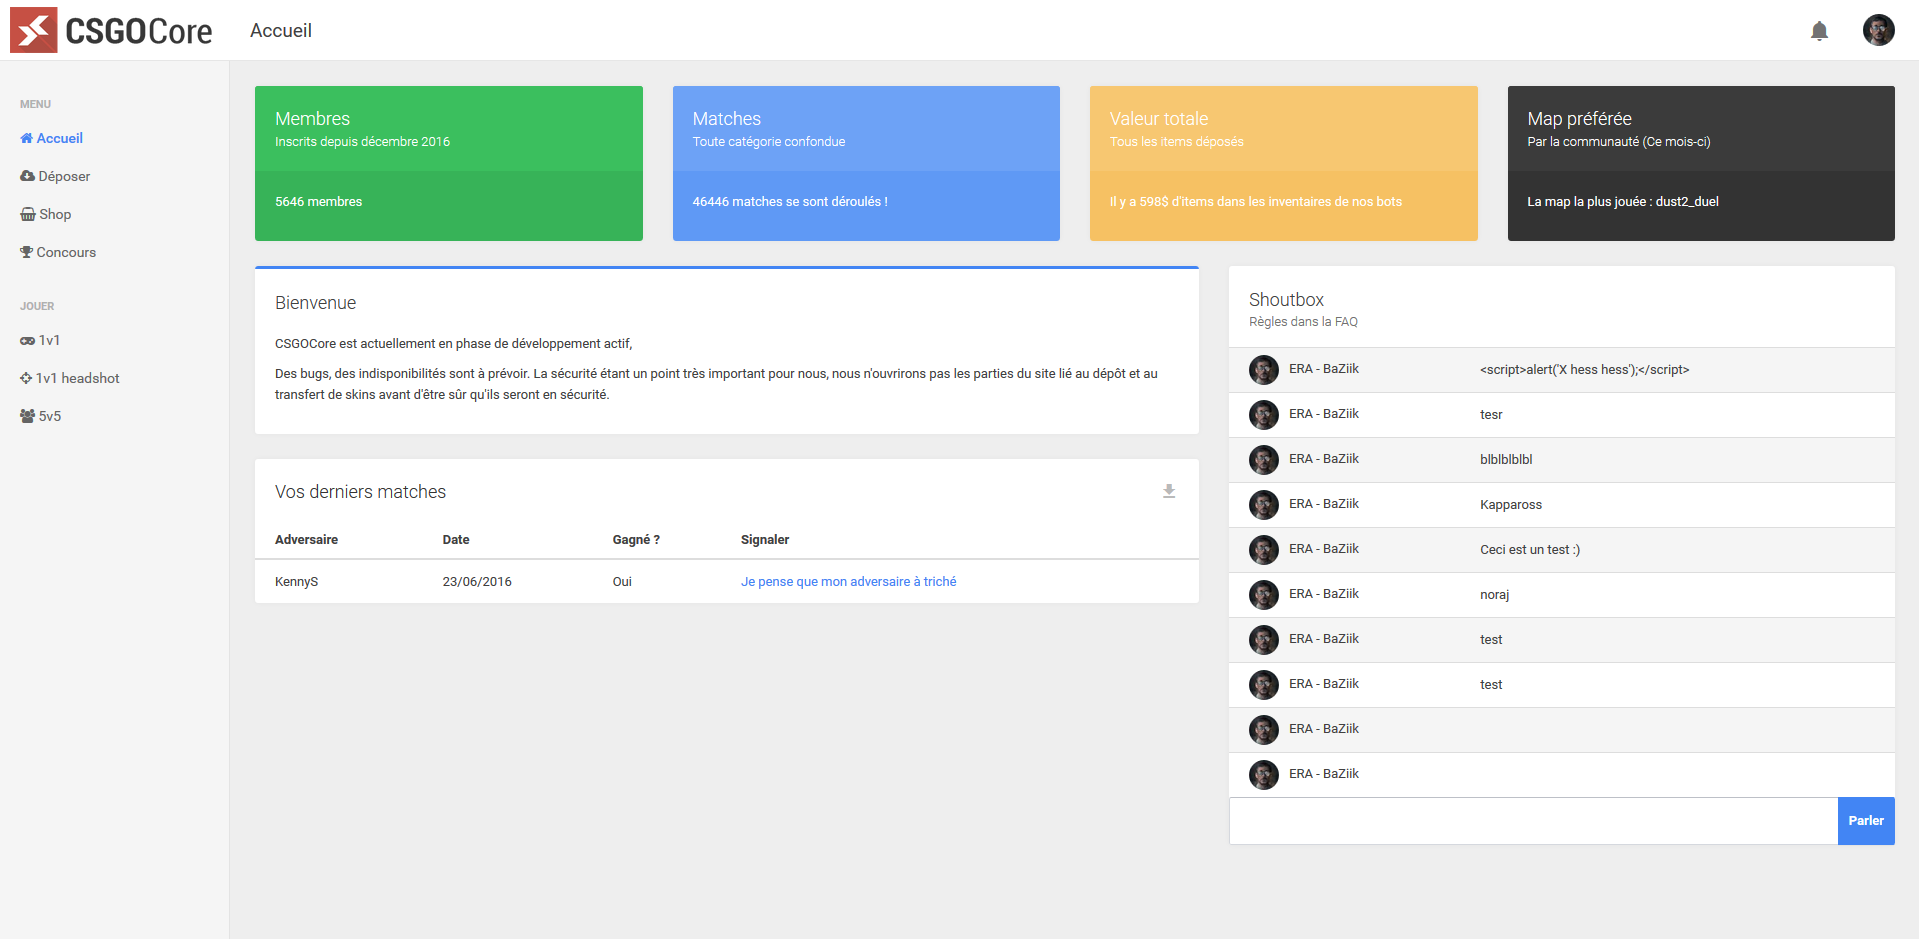The height and width of the screenshot is (939, 1919).
Task: Click avatar next to the 'blblblblbl' message
Action: point(1264,460)
